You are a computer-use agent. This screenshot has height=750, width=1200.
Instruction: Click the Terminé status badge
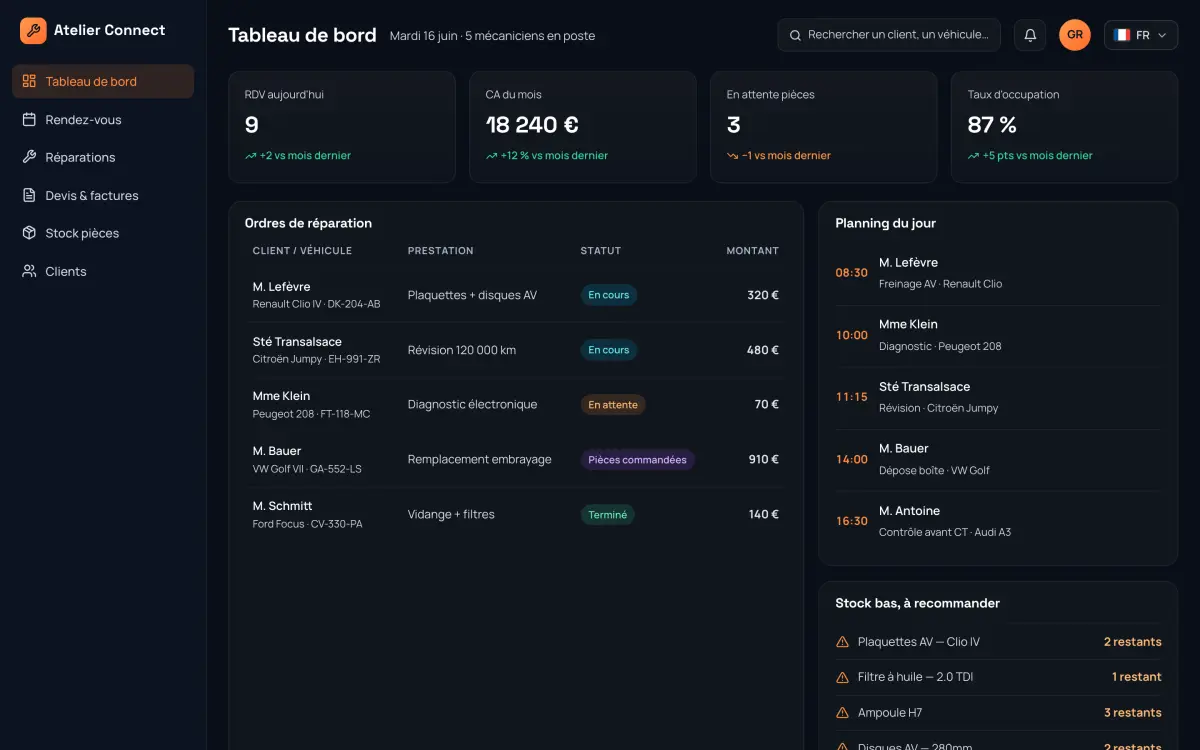(607, 515)
